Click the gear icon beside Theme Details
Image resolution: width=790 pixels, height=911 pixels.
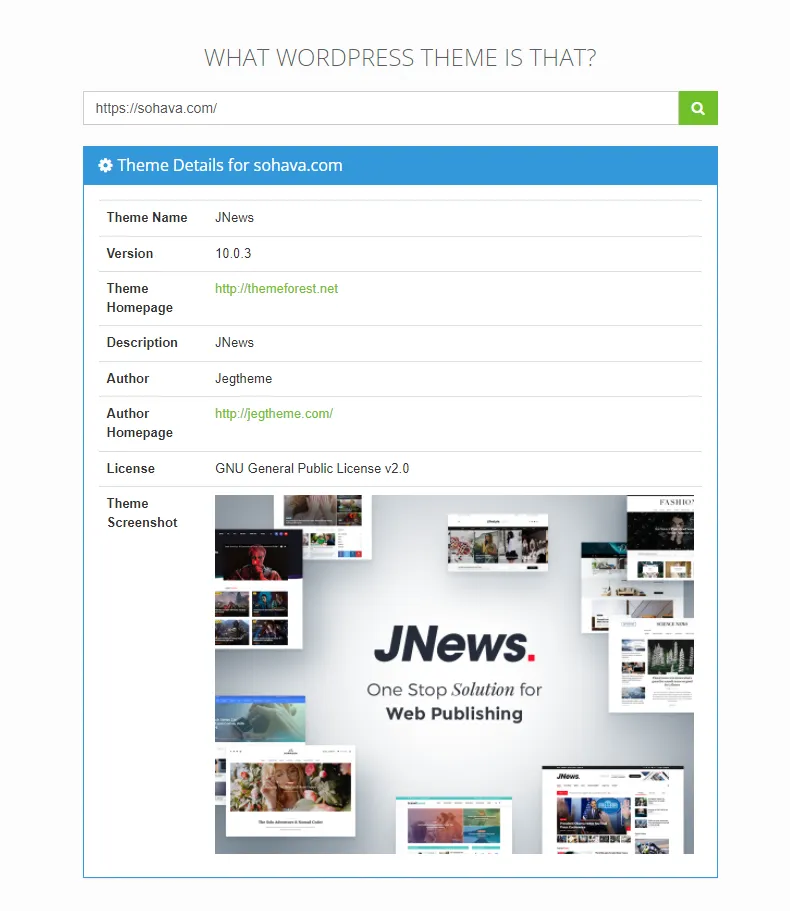[105, 166]
